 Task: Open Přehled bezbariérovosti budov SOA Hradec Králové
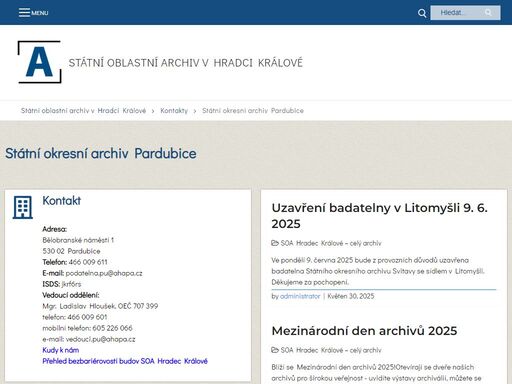click(125, 361)
